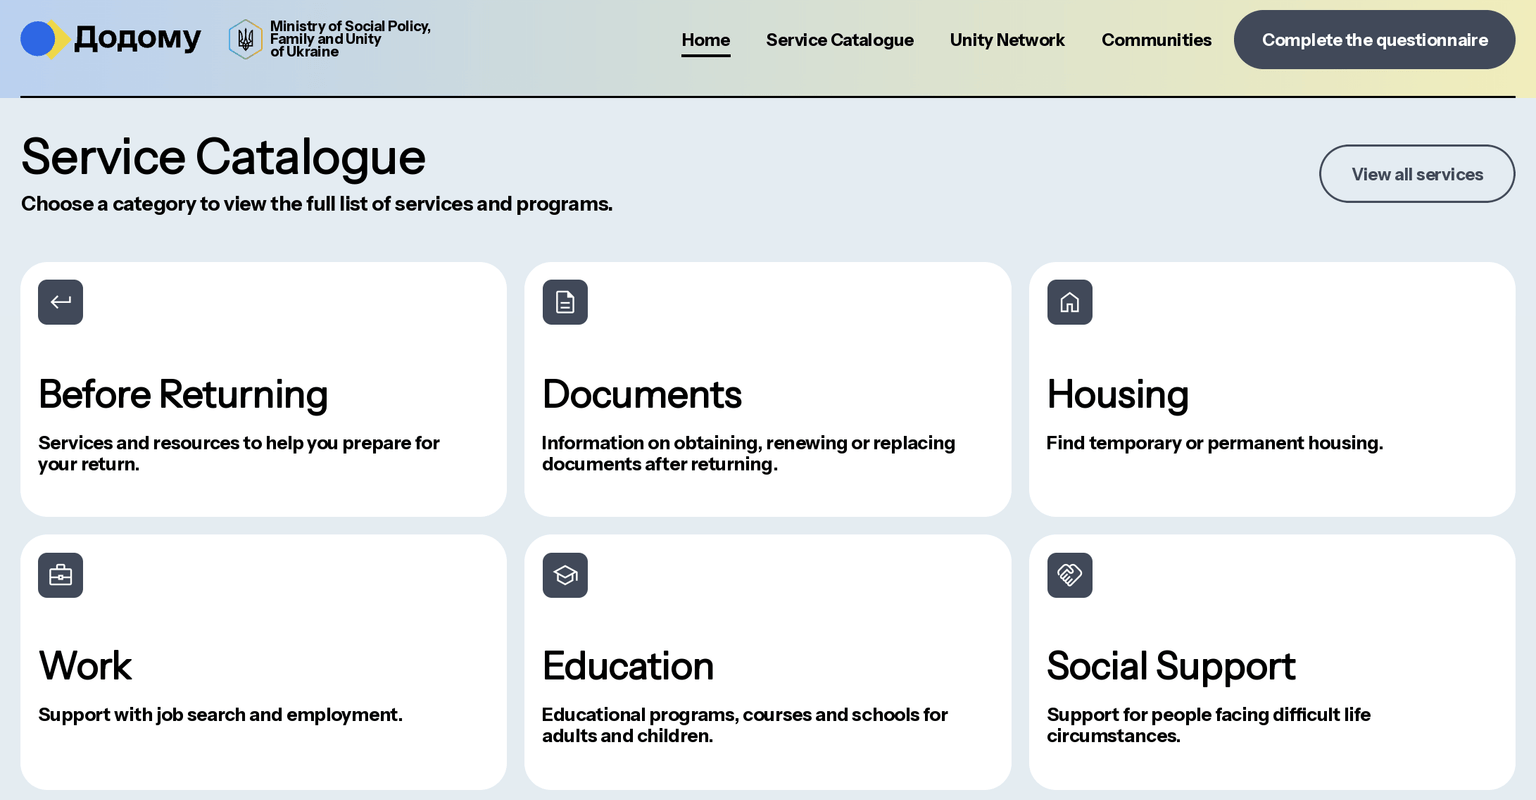Open the Documents category title
The image size is (1536, 800).
coord(642,394)
